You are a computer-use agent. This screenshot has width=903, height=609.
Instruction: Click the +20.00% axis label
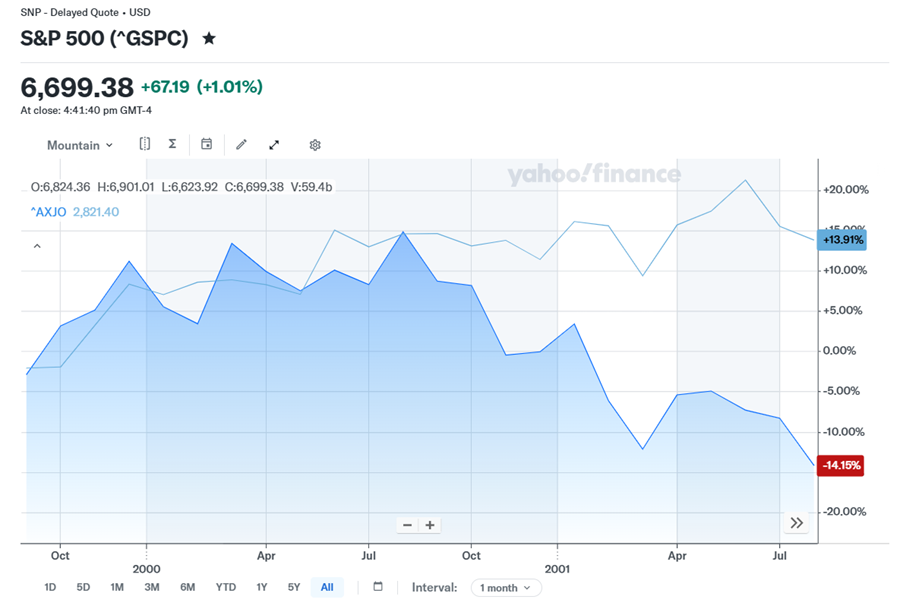(x=845, y=190)
